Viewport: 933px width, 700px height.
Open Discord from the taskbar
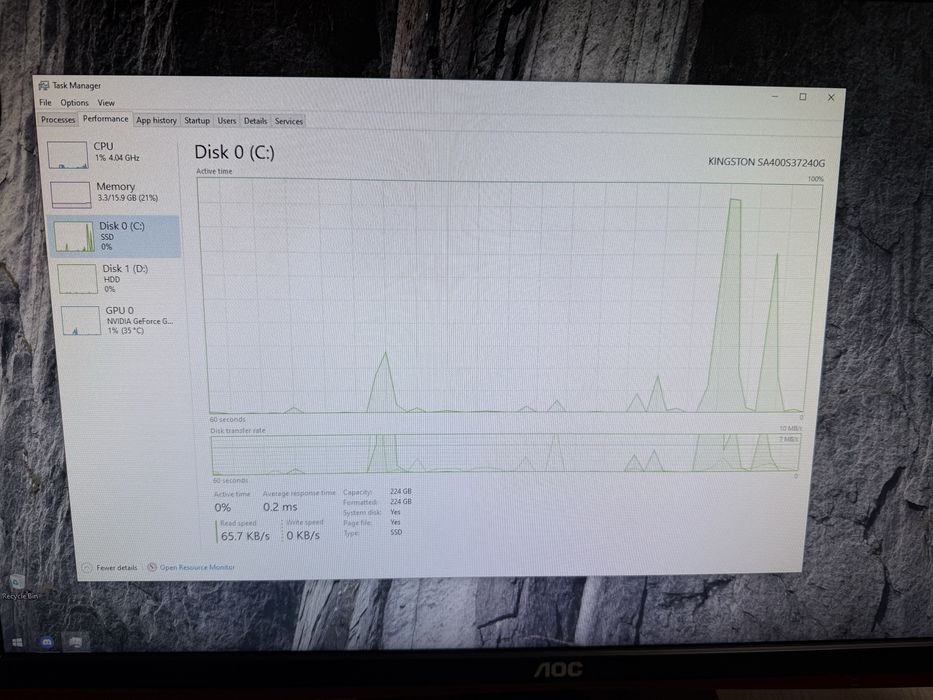click(x=46, y=642)
